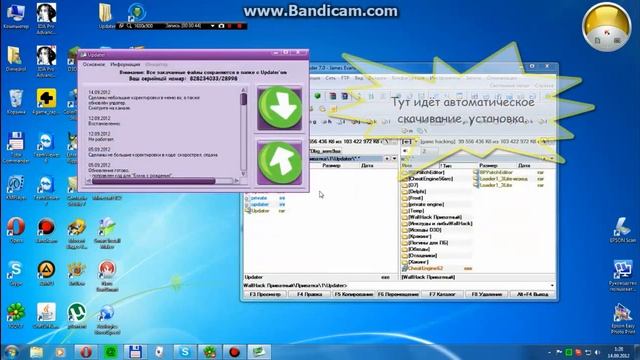Click the Opera desktop icon
Viewport: 640px width, 360px height.
tap(16, 230)
